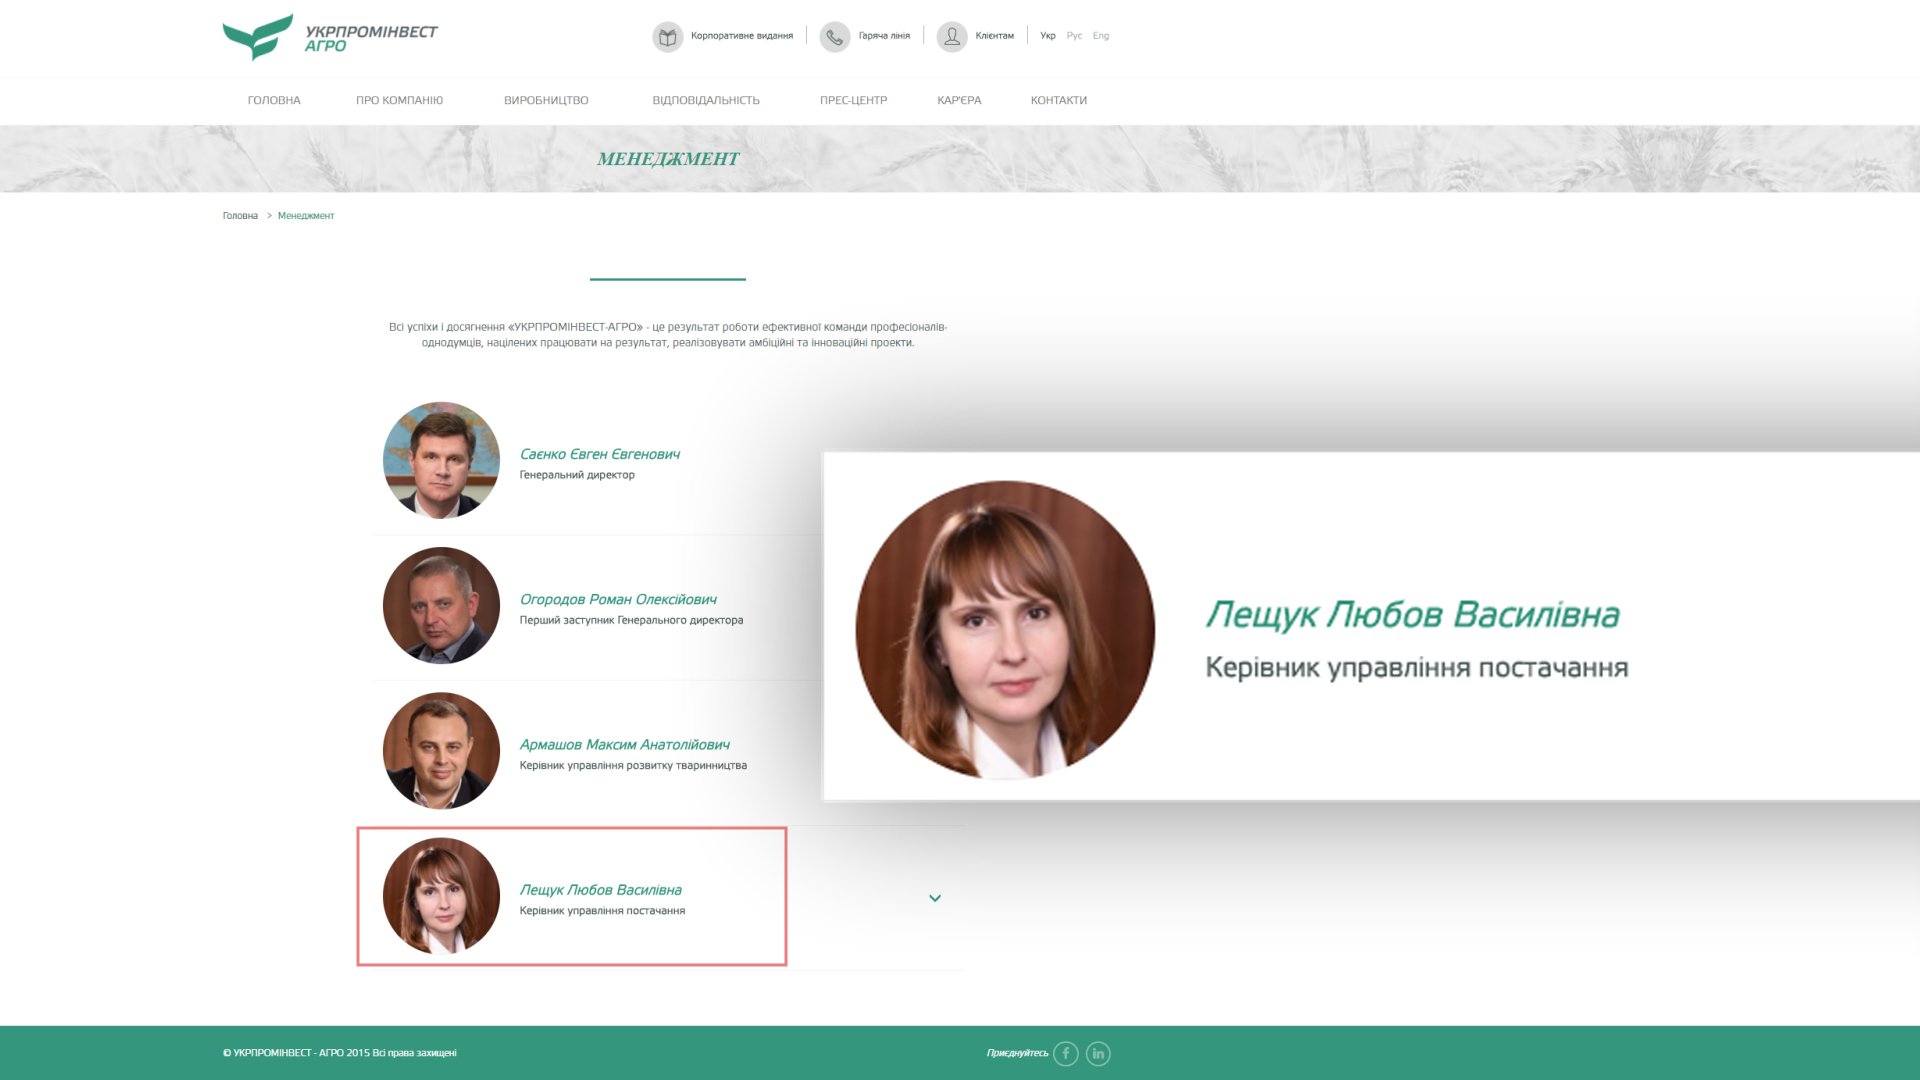This screenshot has width=1920, height=1080.
Task: Open the LinkedIn icon in footer
Action: click(x=1098, y=1053)
